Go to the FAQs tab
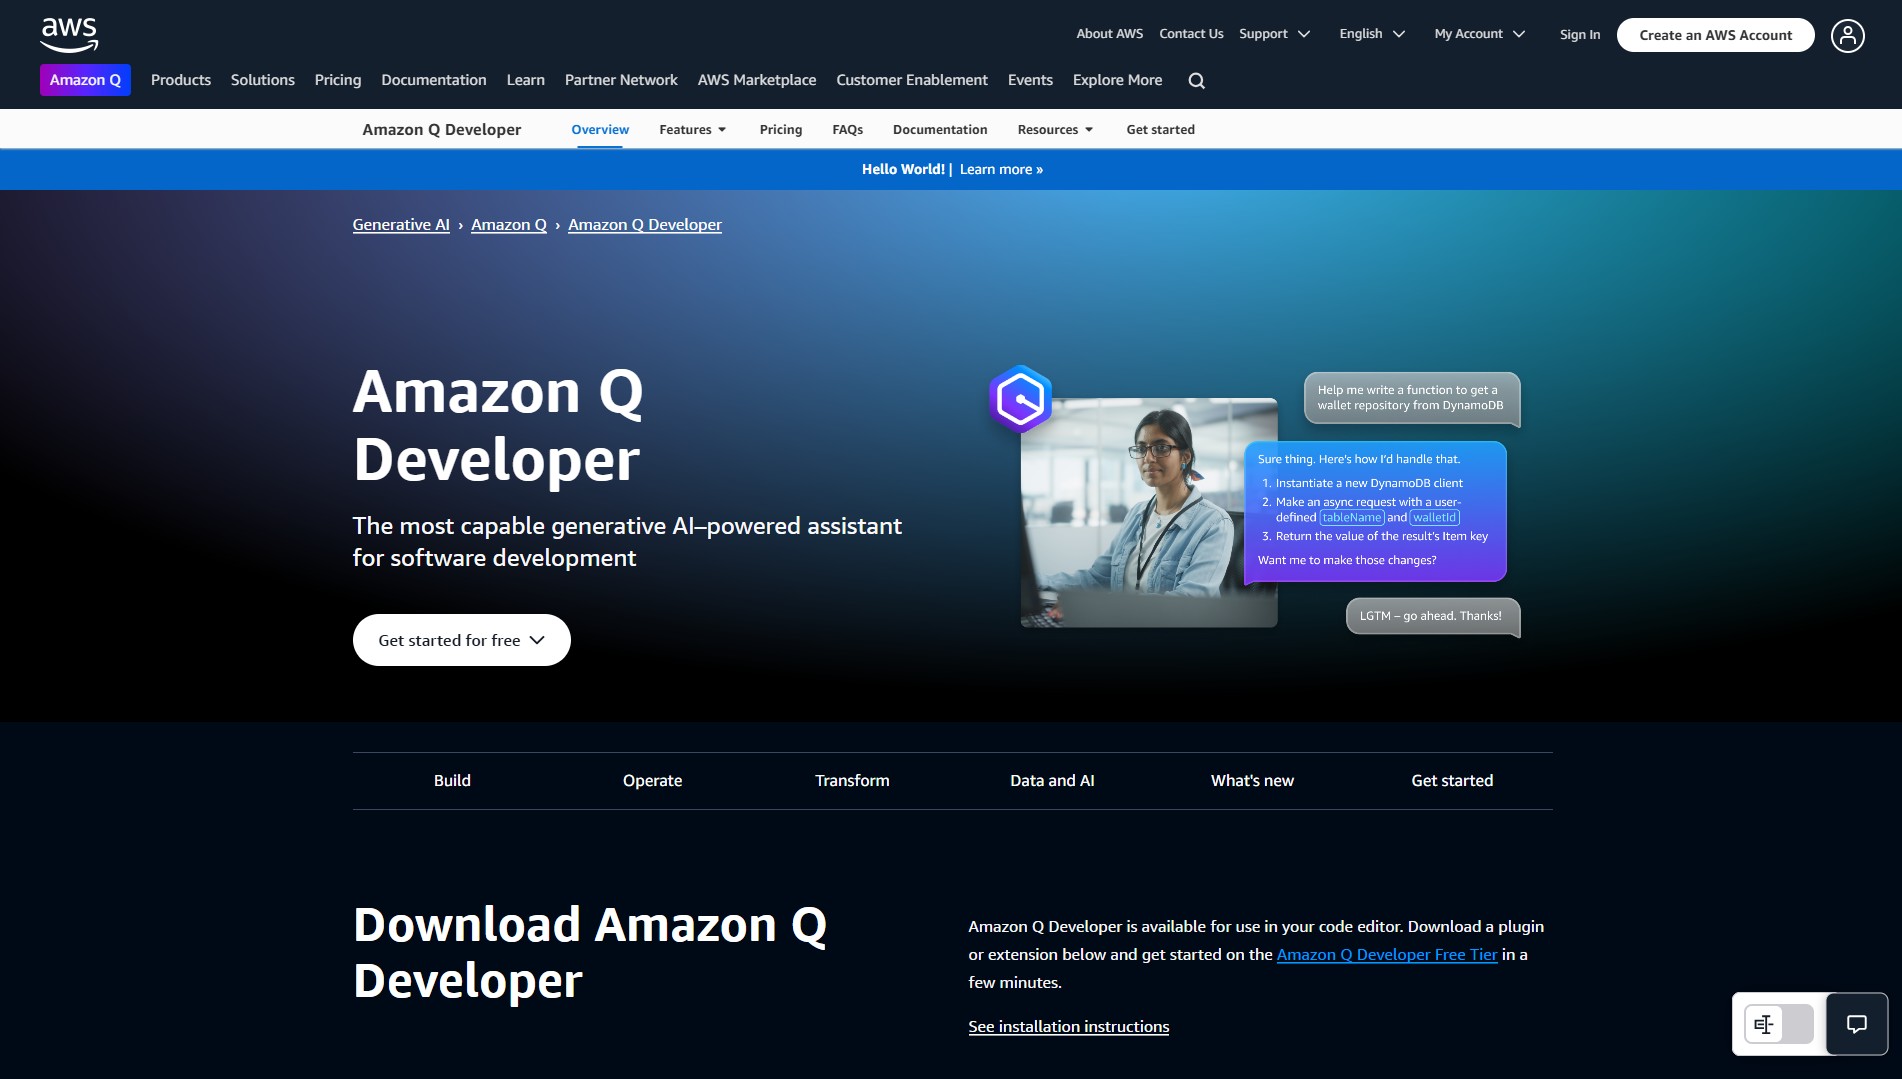The width and height of the screenshot is (1902, 1079). (x=848, y=130)
